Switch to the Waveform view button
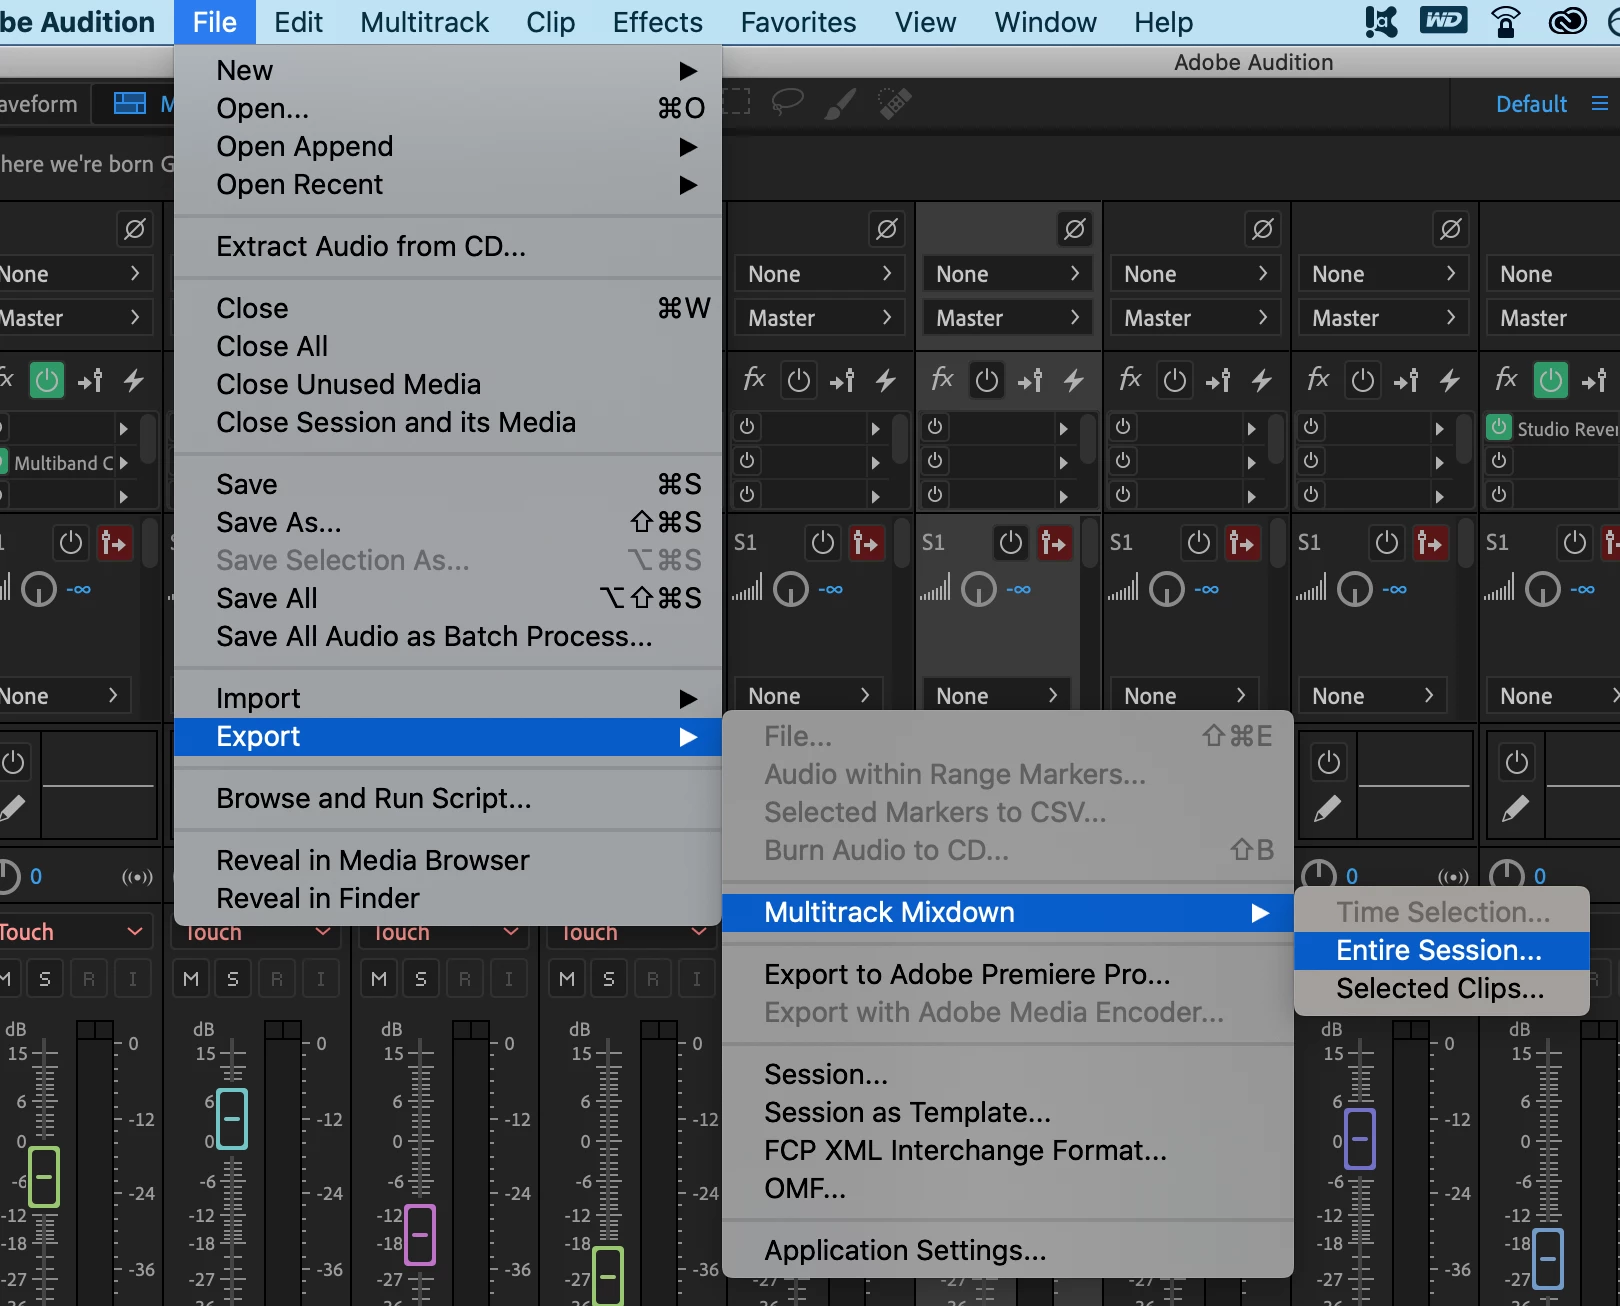The width and height of the screenshot is (1620, 1306). tap(42, 104)
